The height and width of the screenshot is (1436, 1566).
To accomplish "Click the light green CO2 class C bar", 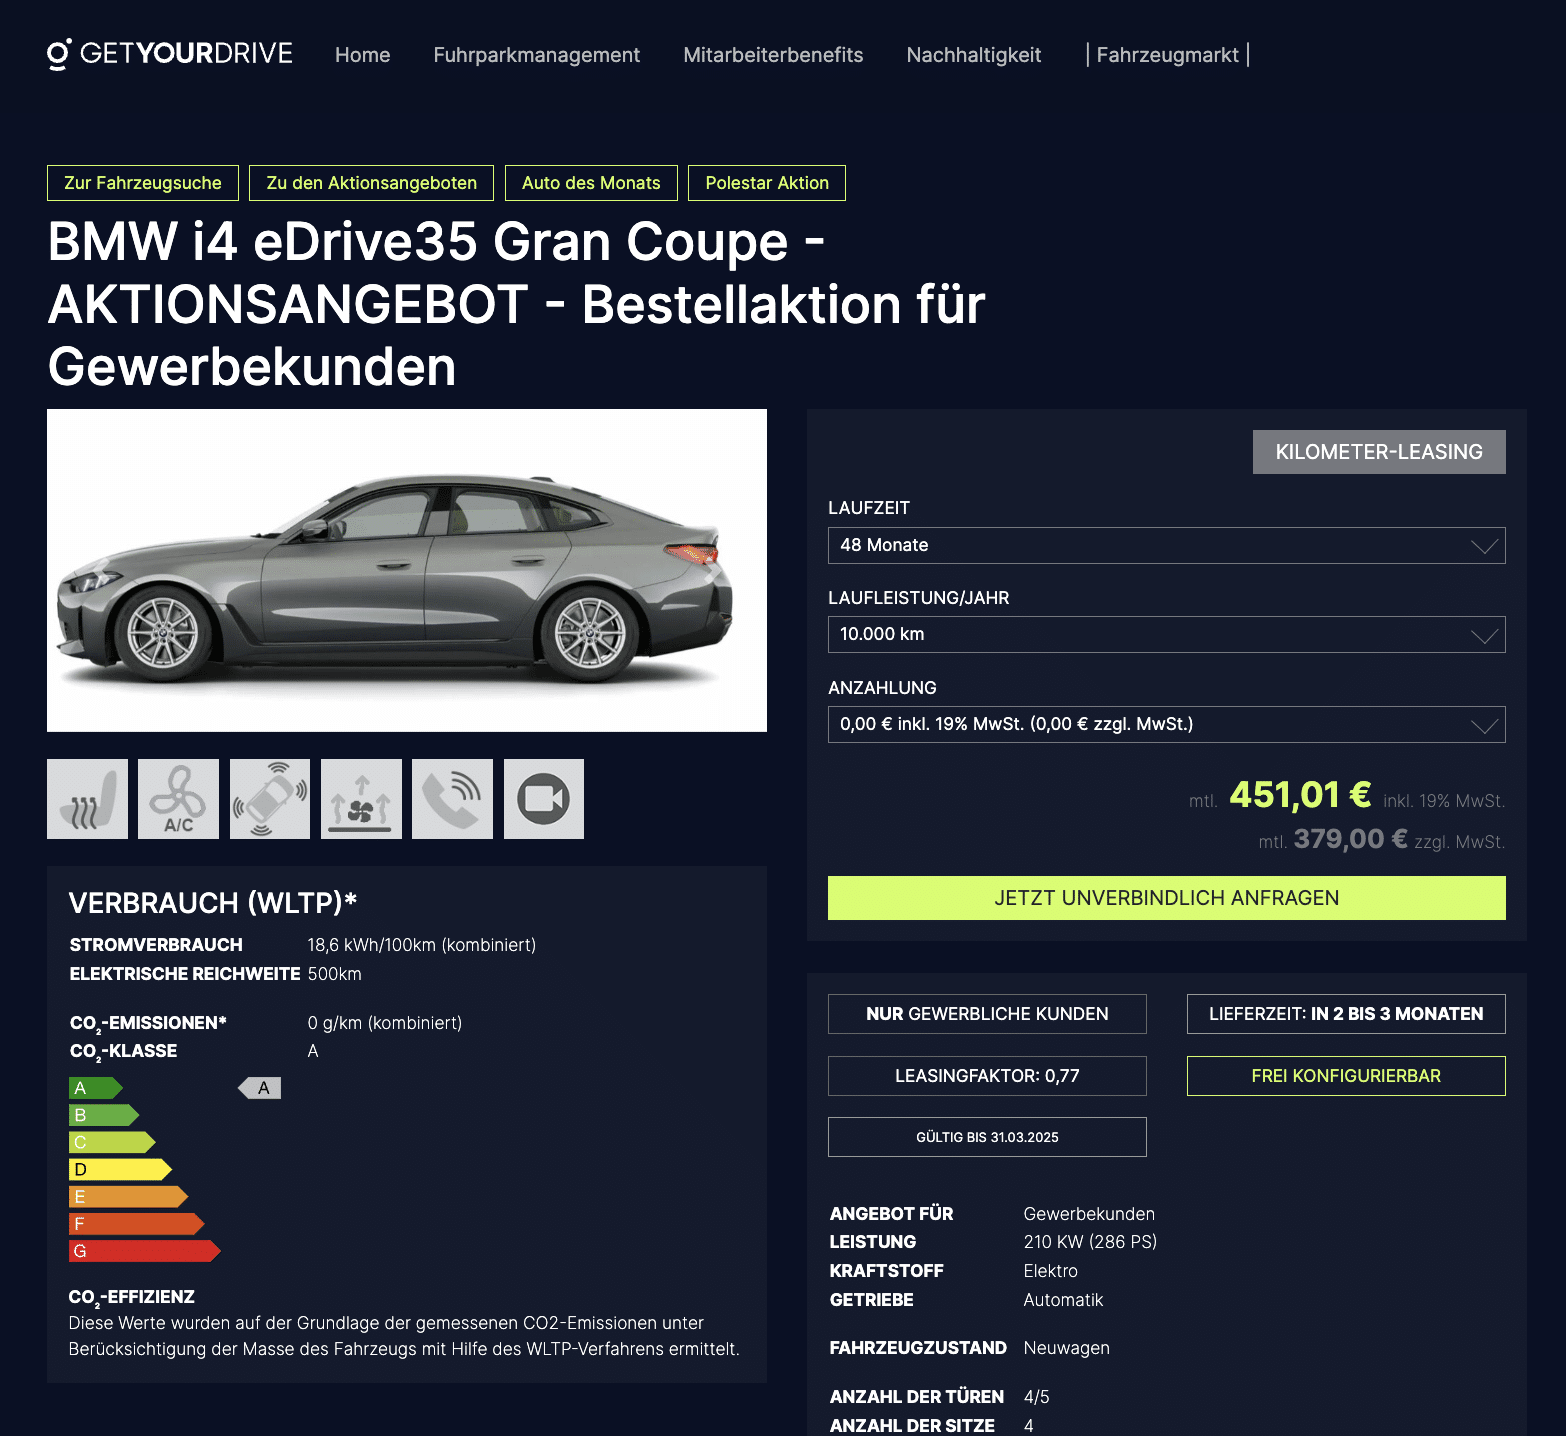I will pyautogui.click(x=112, y=1142).
